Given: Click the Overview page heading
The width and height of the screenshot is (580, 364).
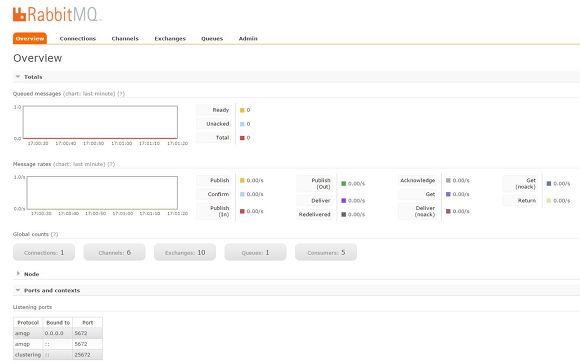Looking at the screenshot, I should (x=38, y=58).
